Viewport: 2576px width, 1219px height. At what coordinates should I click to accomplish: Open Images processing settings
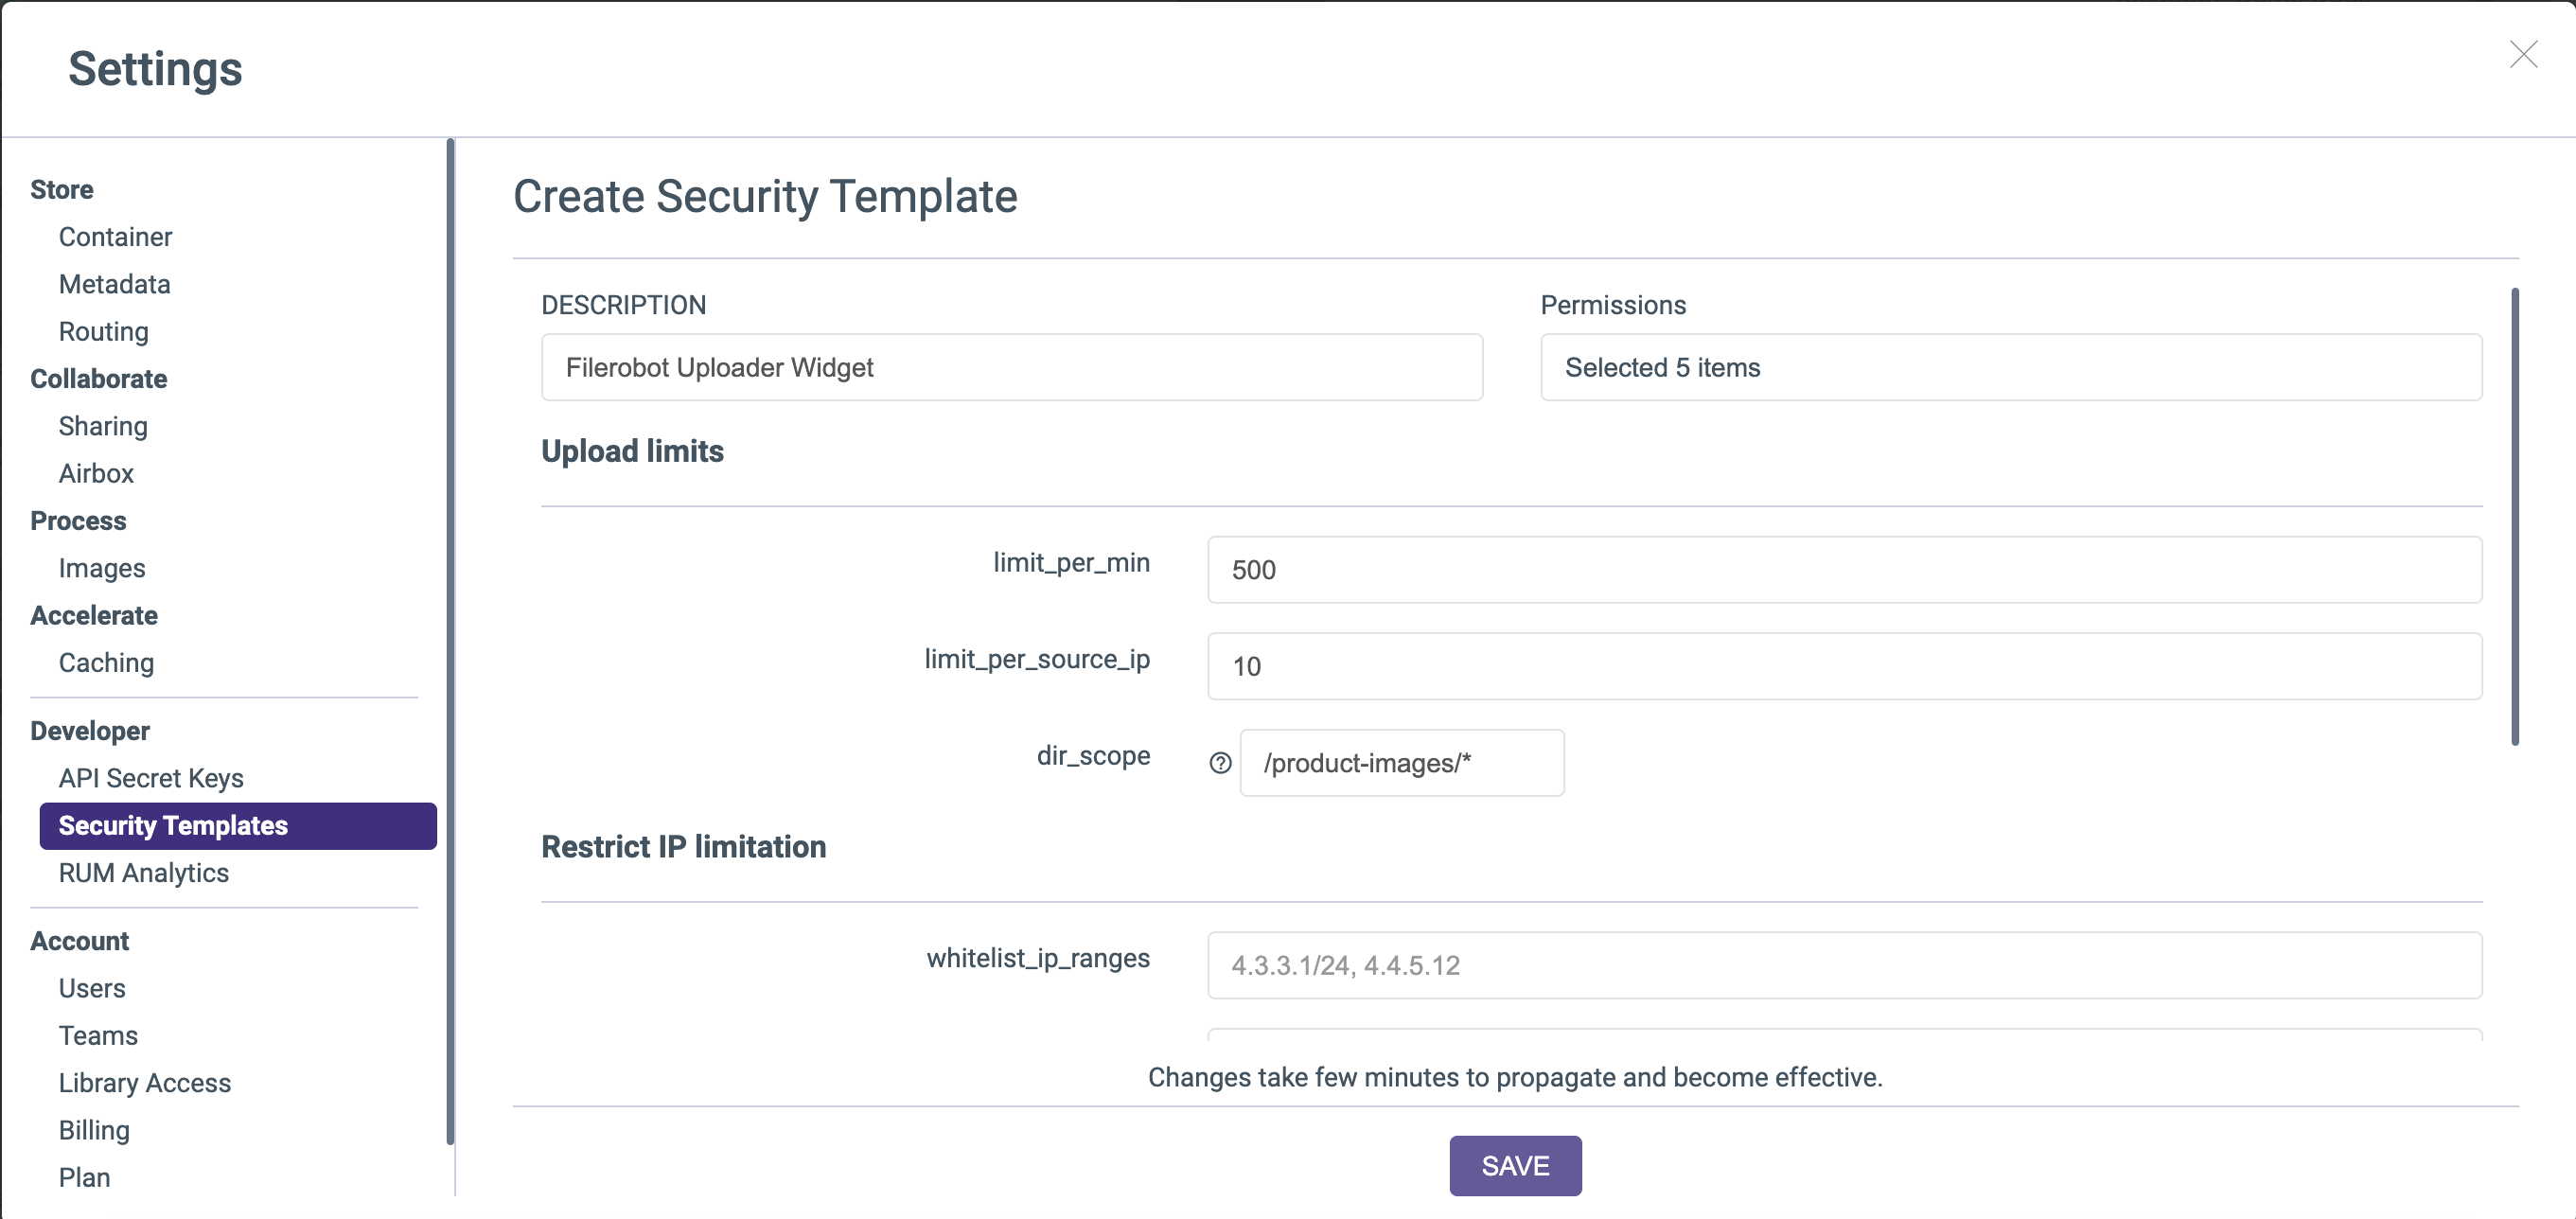pos(102,568)
